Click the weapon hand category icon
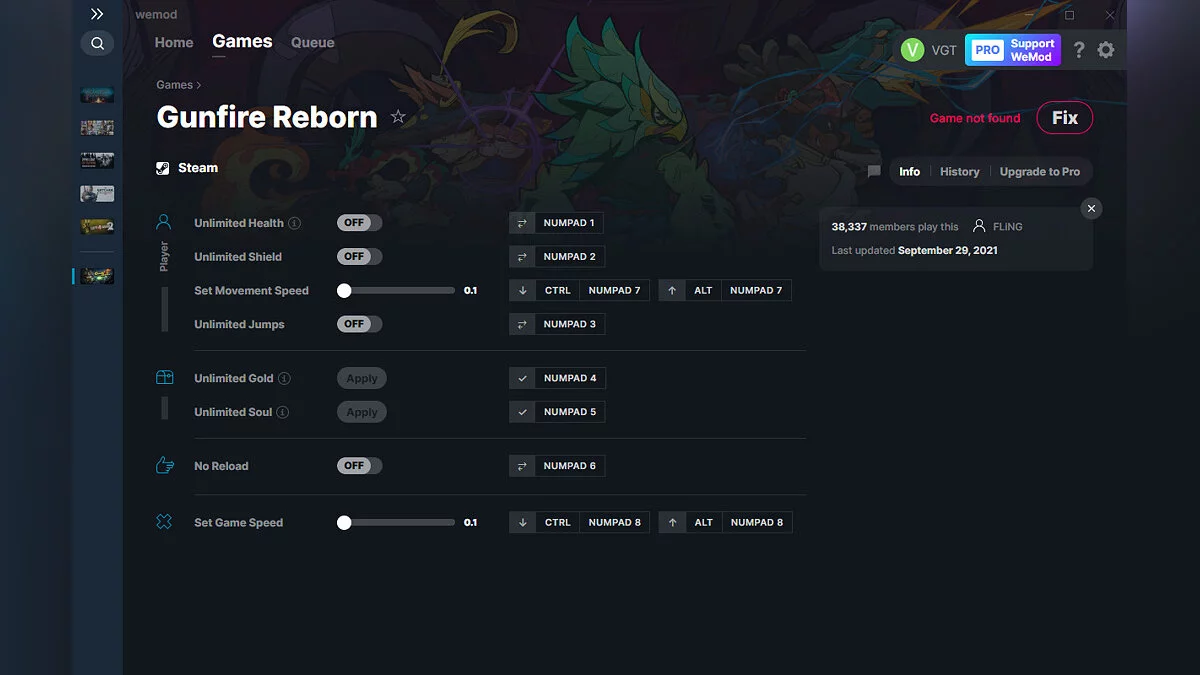 click(164, 465)
